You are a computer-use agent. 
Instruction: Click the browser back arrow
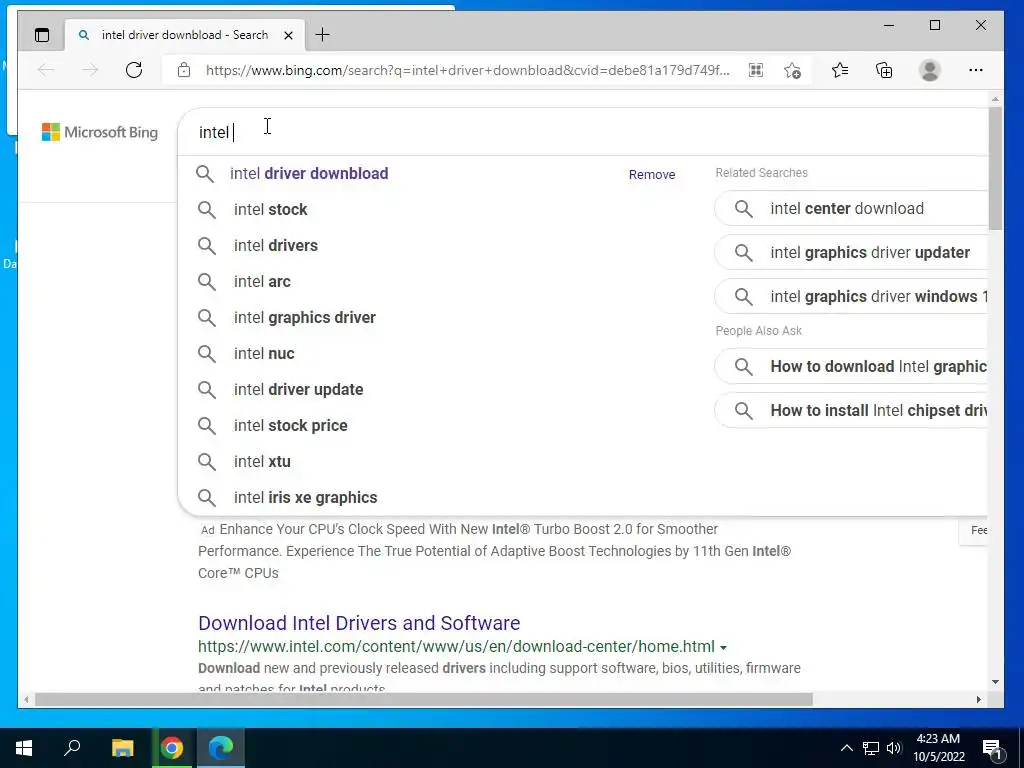click(46, 70)
